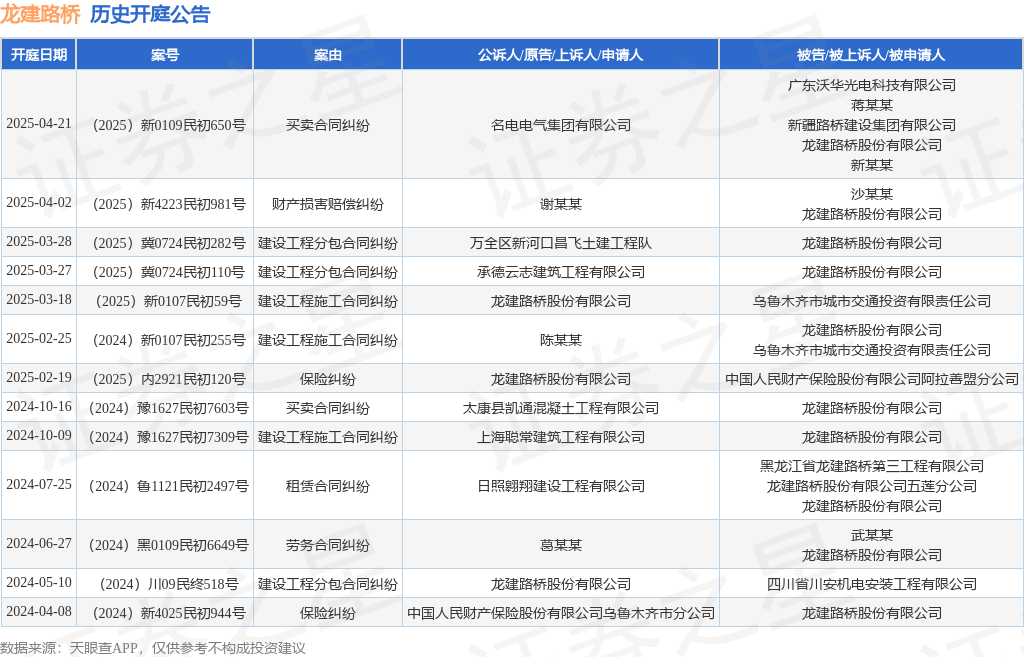The image size is (1024, 657).
Task: Click cause 财产损害赔偿纠纷
Action: click(x=328, y=204)
